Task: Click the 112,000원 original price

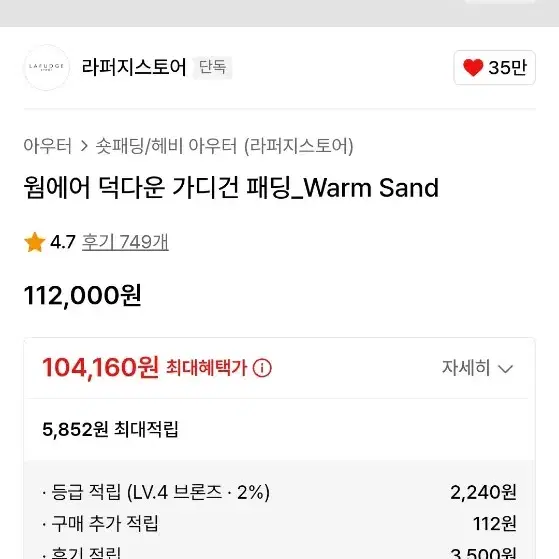Action: pyautogui.click(x=83, y=296)
